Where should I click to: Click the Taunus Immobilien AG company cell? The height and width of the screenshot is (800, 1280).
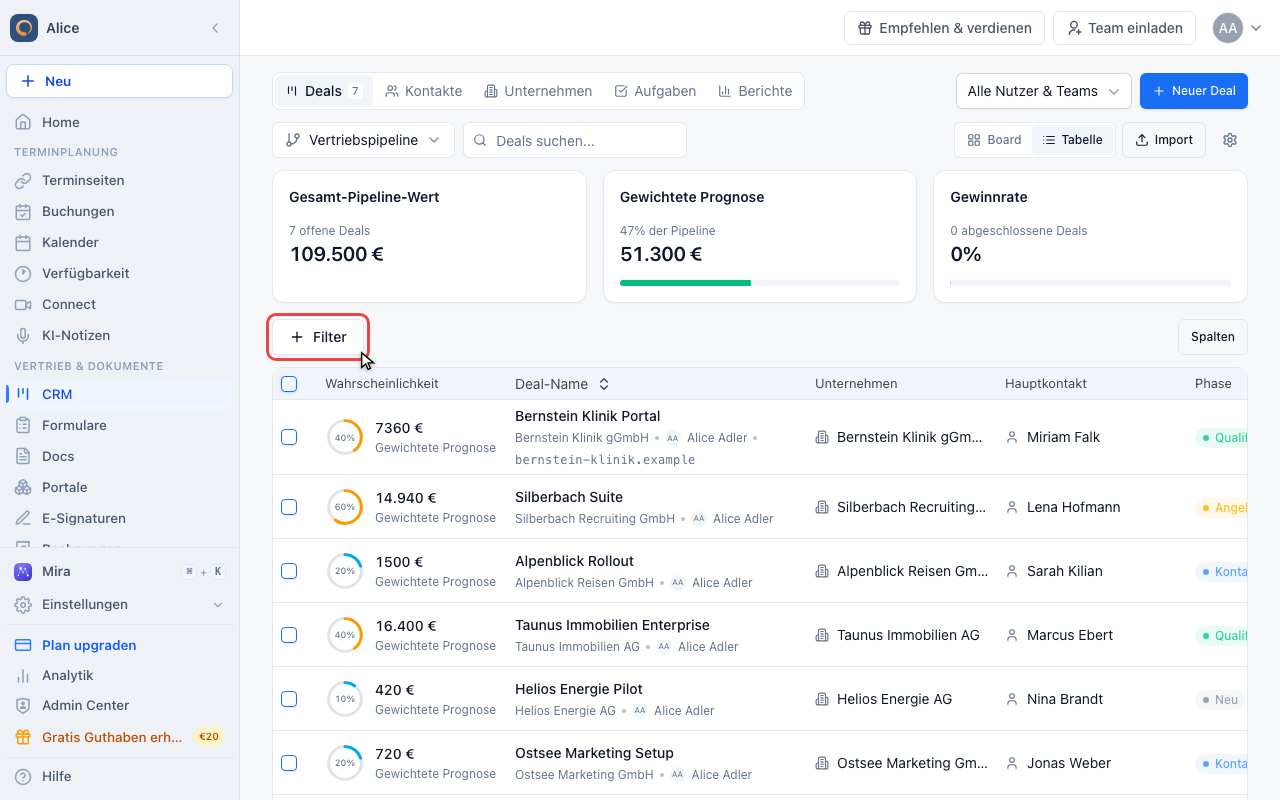point(898,635)
